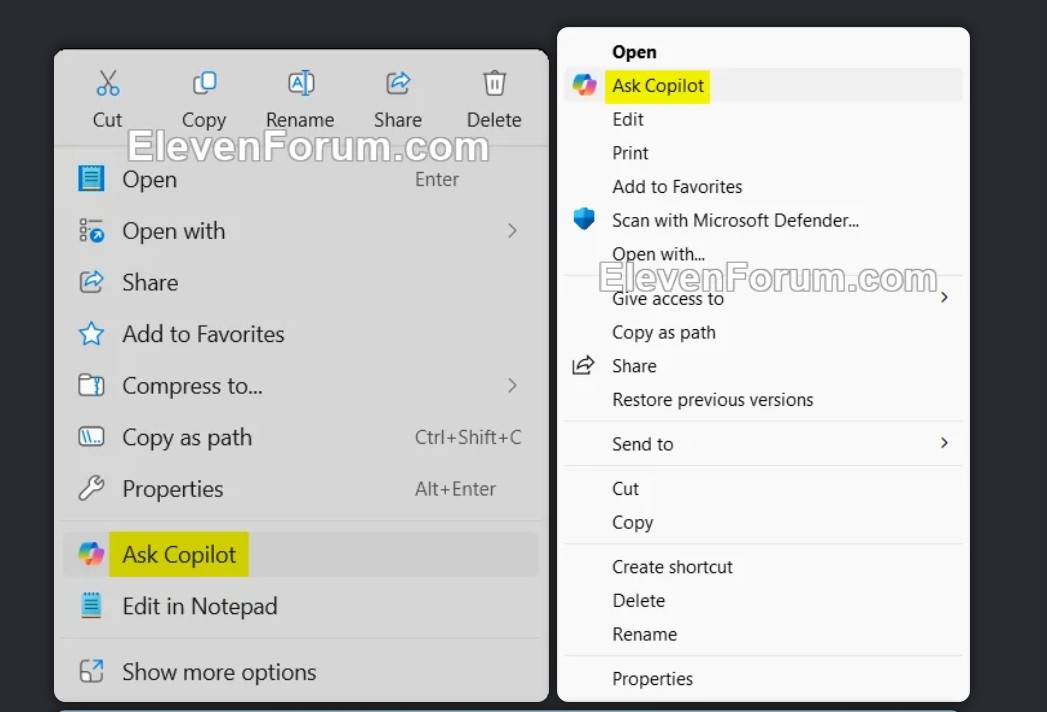Choose Restore previous versions

pyautogui.click(x=712, y=400)
